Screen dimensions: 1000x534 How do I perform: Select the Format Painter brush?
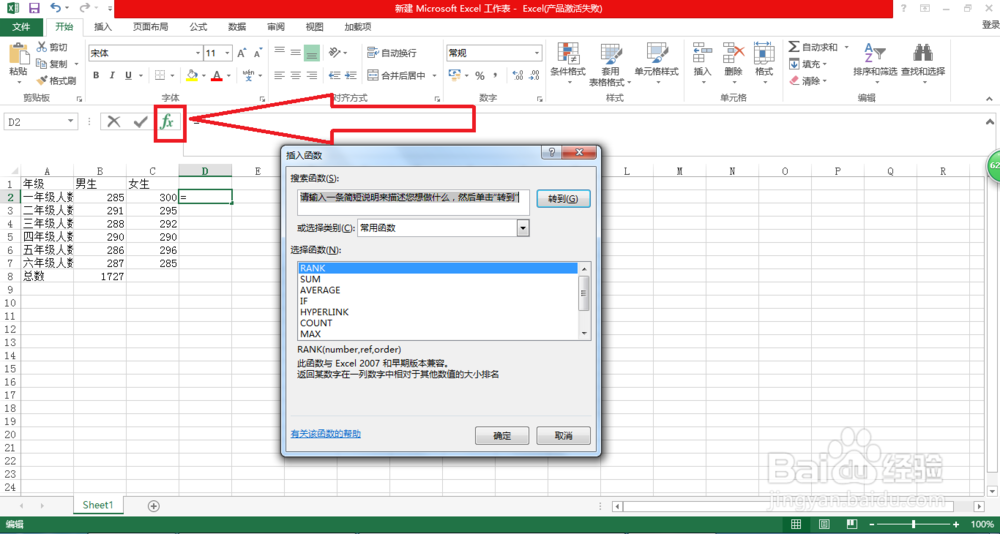point(42,80)
